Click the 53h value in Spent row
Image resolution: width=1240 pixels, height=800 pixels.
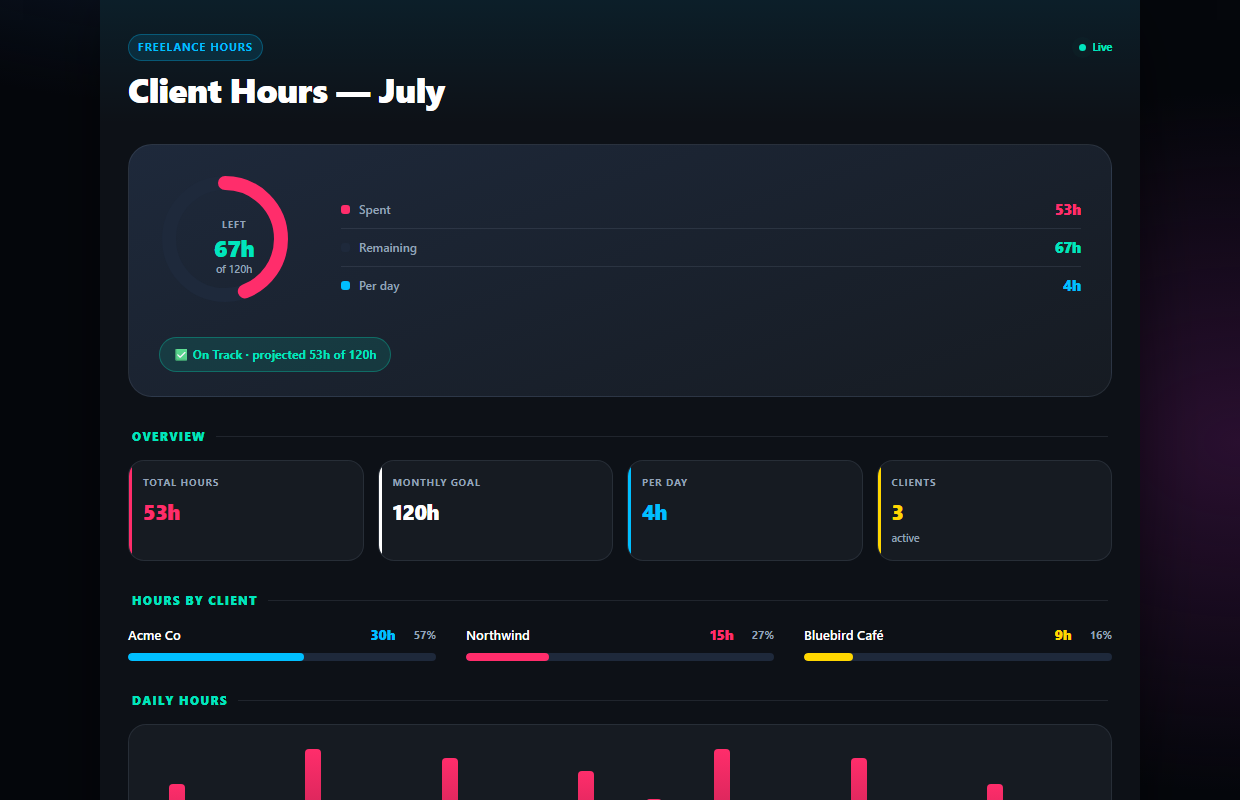click(x=1068, y=210)
